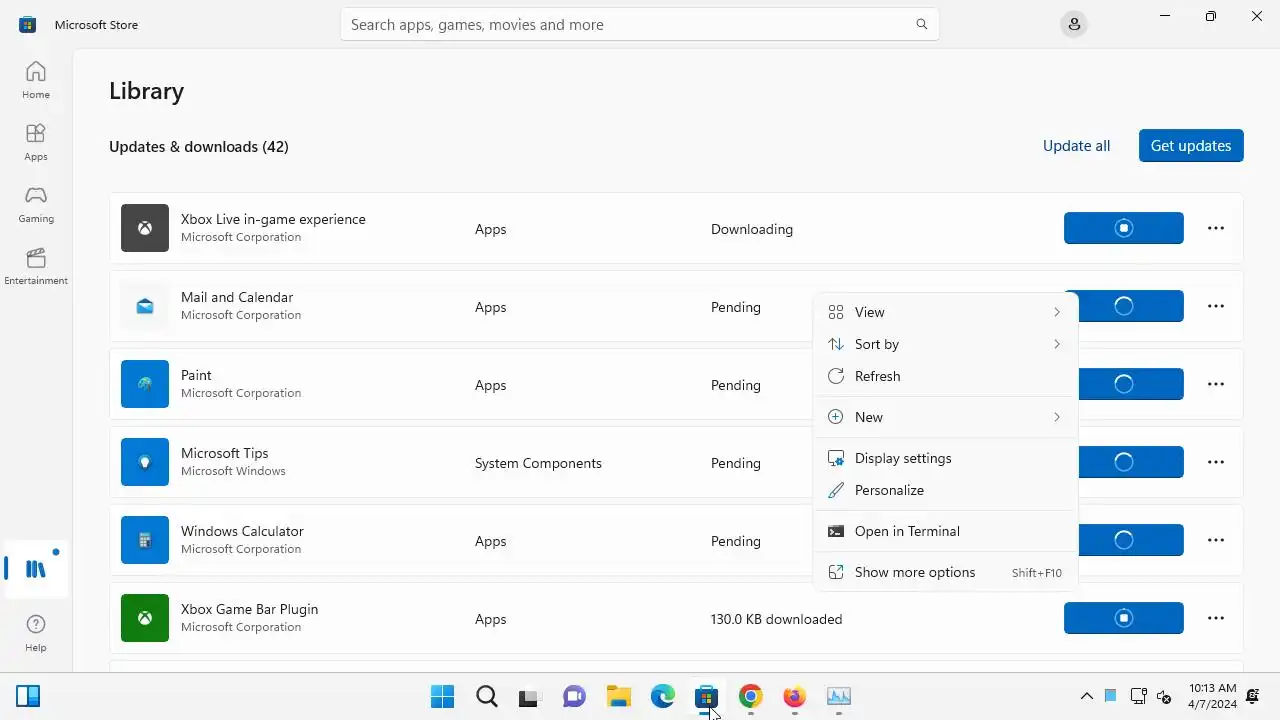The image size is (1280, 720).
Task: Click the Xbox Game Bar Plugin icon
Action: coord(145,618)
